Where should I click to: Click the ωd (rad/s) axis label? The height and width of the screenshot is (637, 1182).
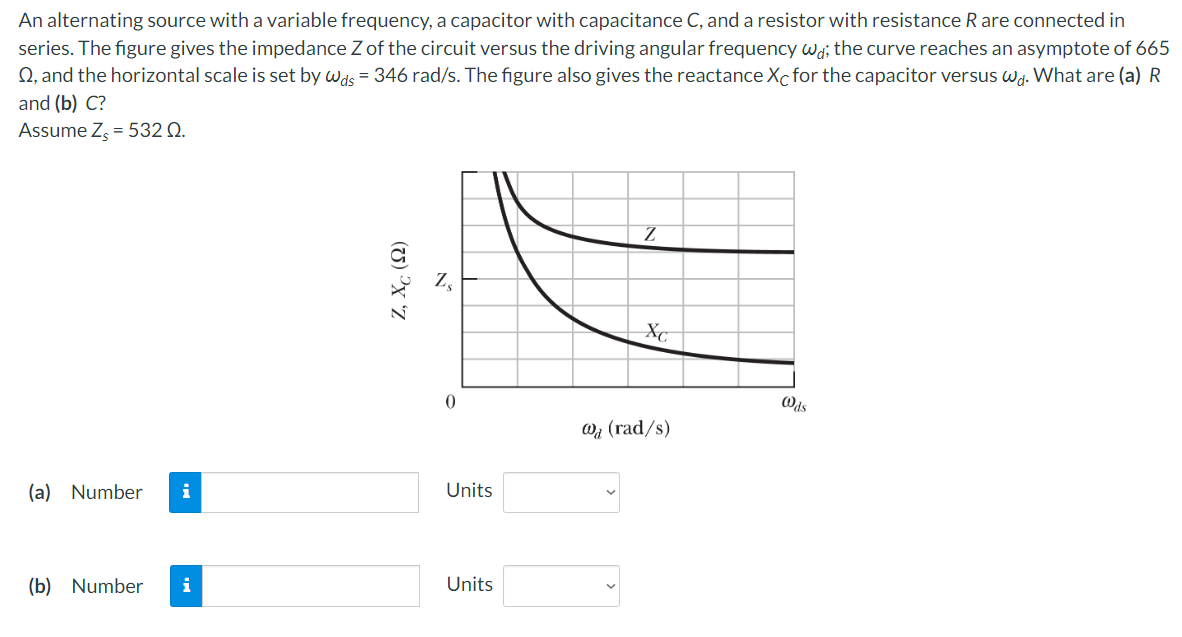pyautogui.click(x=625, y=428)
